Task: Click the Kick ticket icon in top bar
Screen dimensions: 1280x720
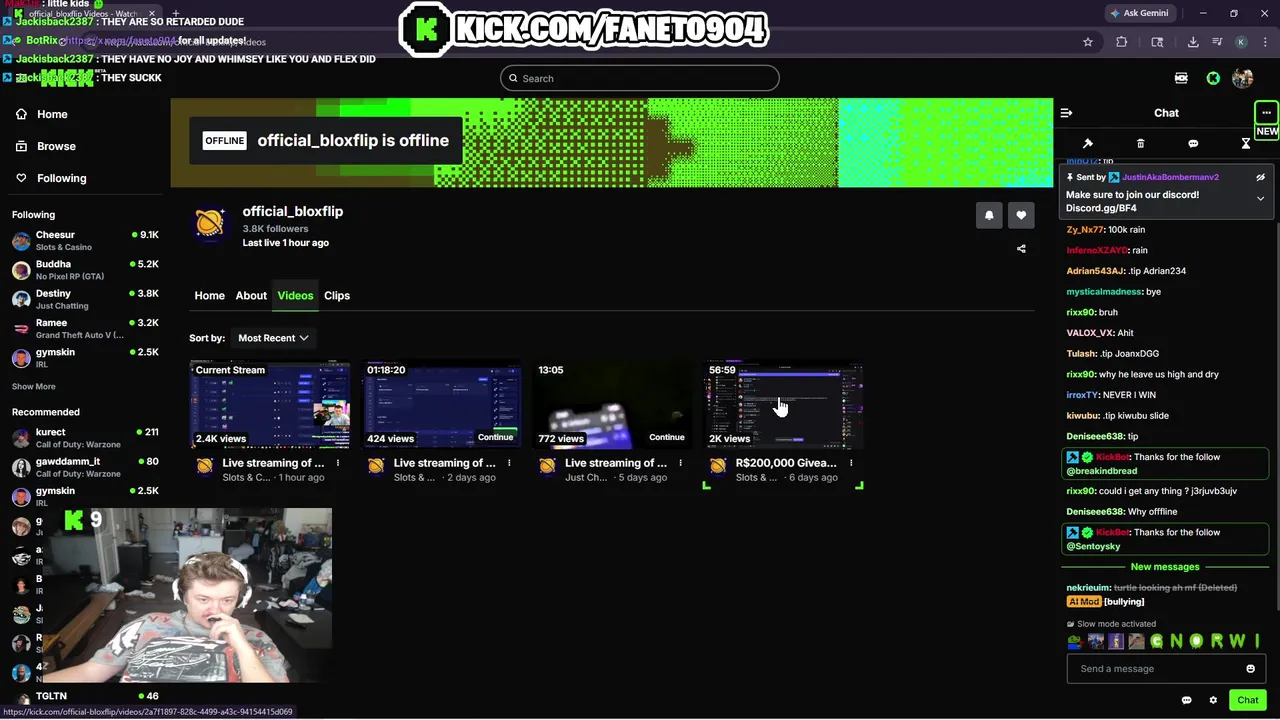Action: tap(1181, 78)
